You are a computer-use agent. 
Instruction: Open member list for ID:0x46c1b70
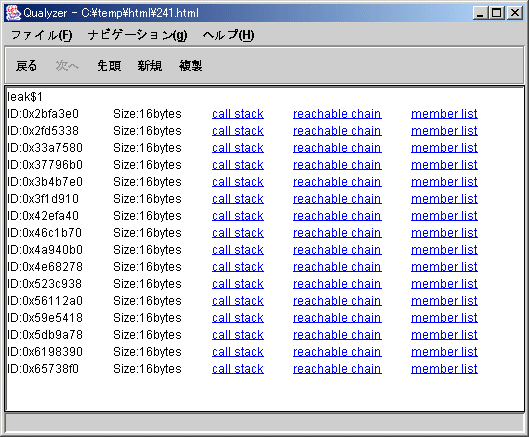coord(444,233)
